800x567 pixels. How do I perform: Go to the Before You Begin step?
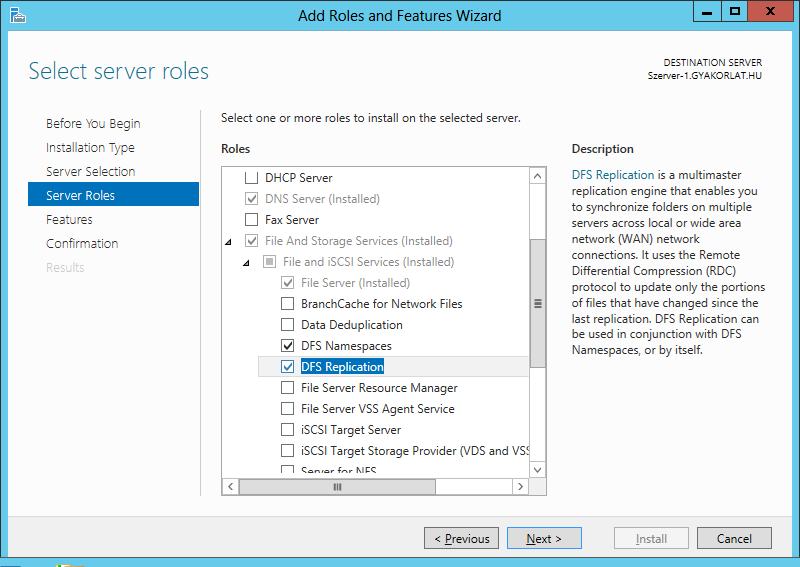tap(93, 124)
